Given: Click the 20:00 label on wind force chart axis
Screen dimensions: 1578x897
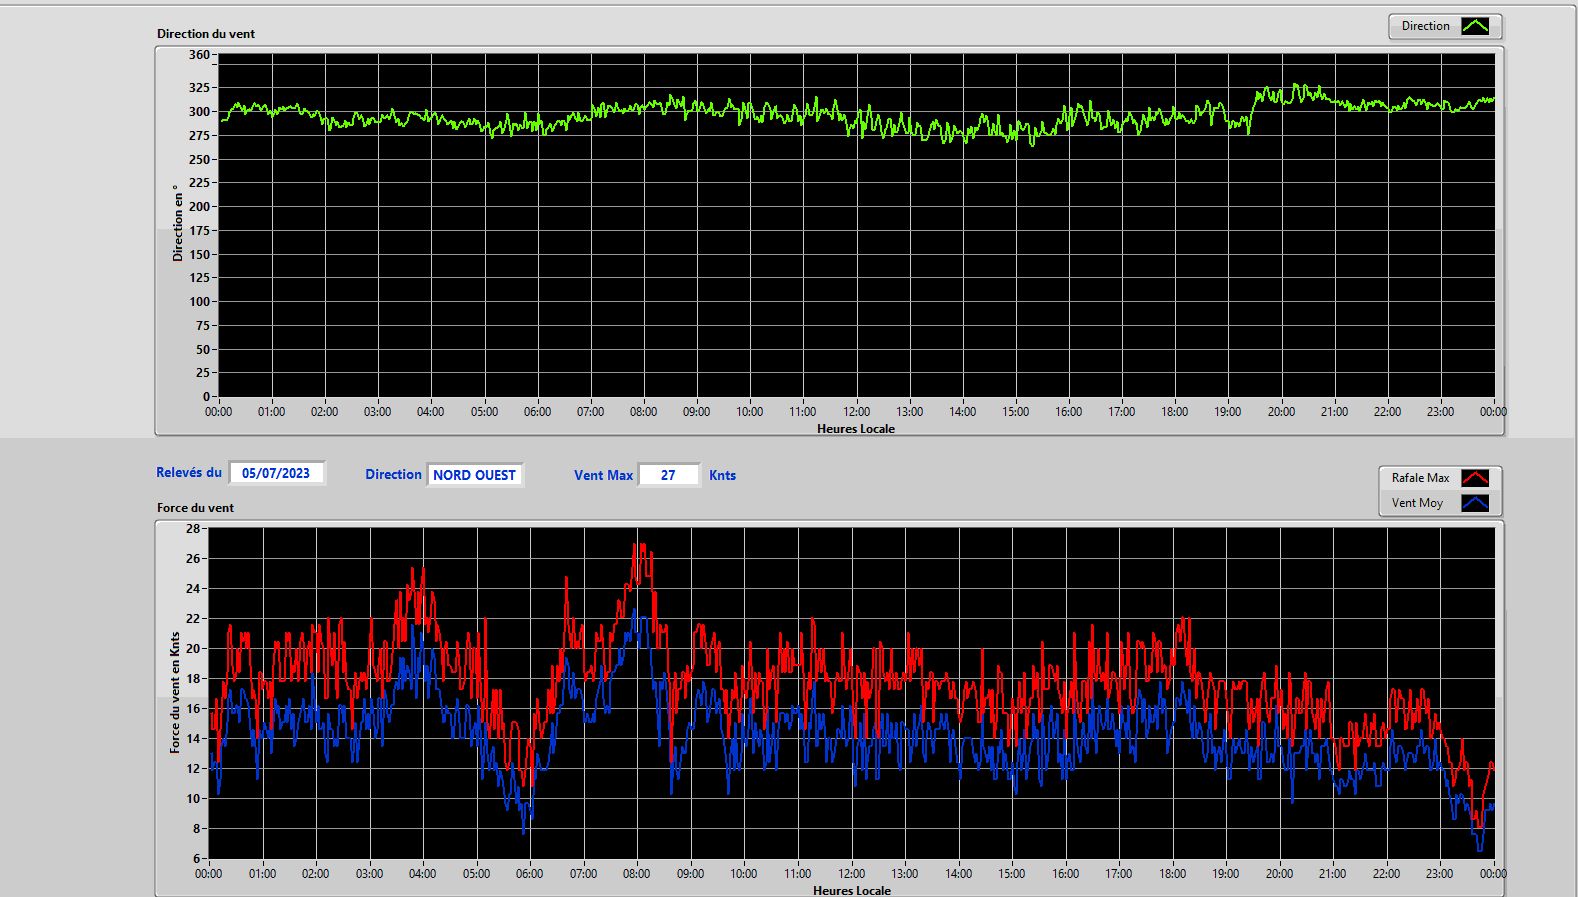Looking at the screenshot, I should (x=1279, y=873).
